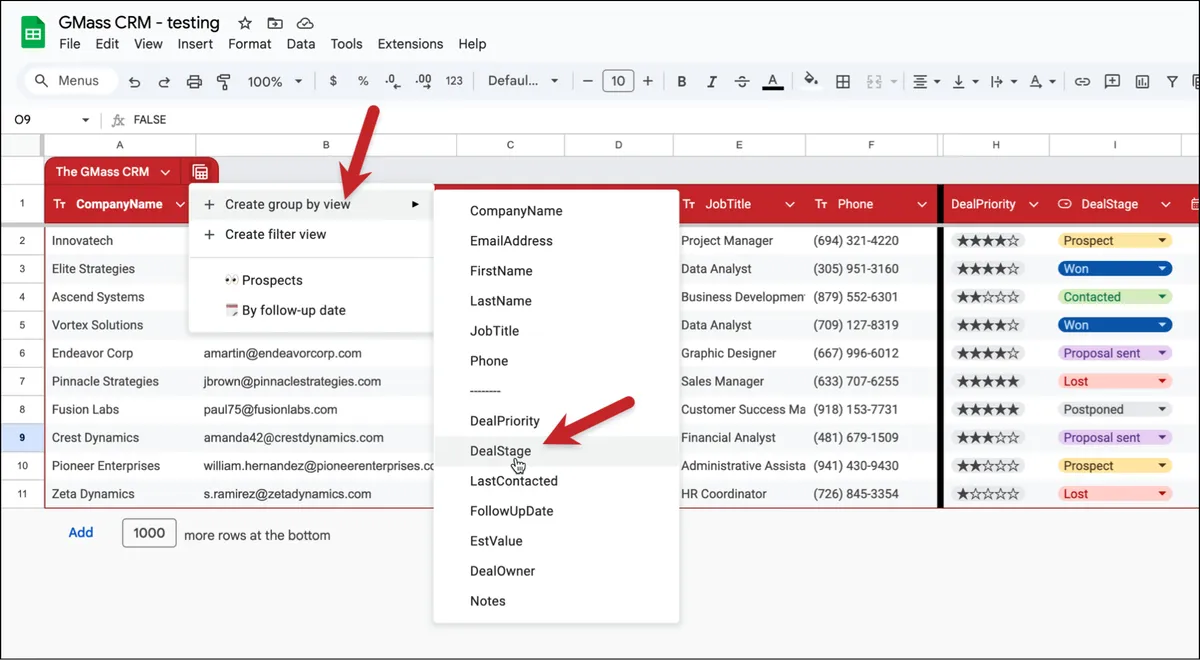Open the DealPriority column header dropdown arrow
Screen dimensions: 1200x660
pos(1034,204)
